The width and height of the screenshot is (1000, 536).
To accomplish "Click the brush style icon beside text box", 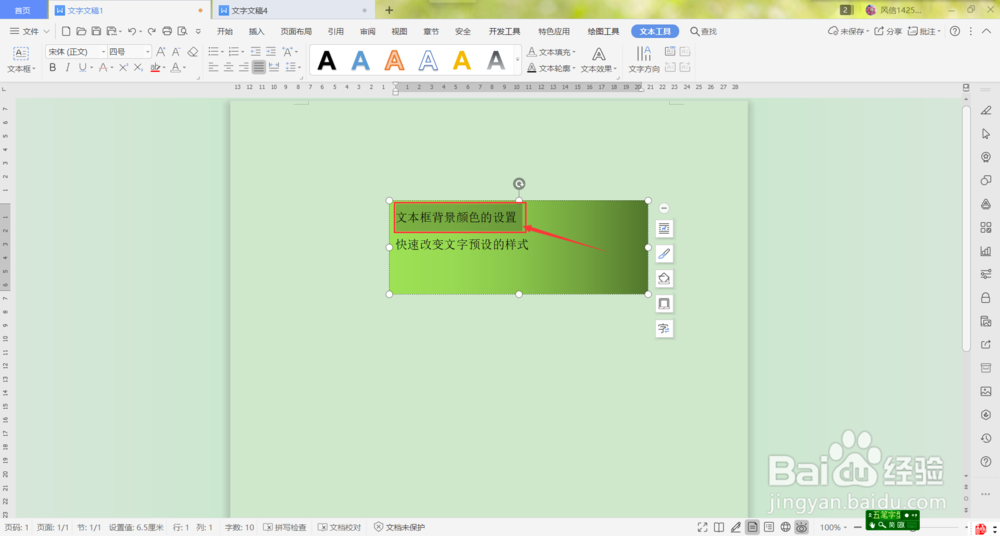I will (665, 253).
